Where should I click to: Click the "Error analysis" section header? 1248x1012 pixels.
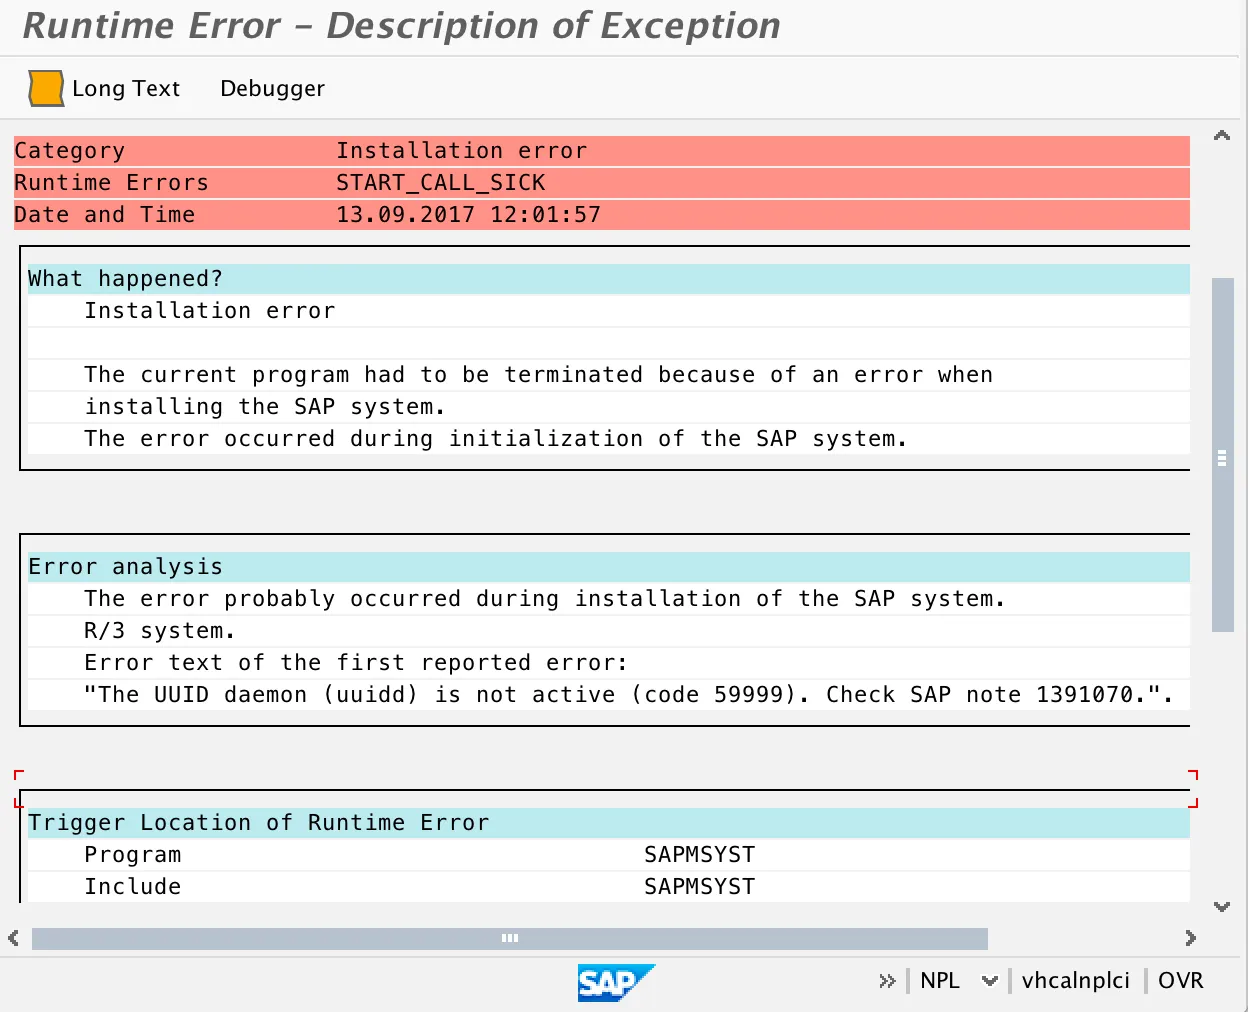[125, 567]
